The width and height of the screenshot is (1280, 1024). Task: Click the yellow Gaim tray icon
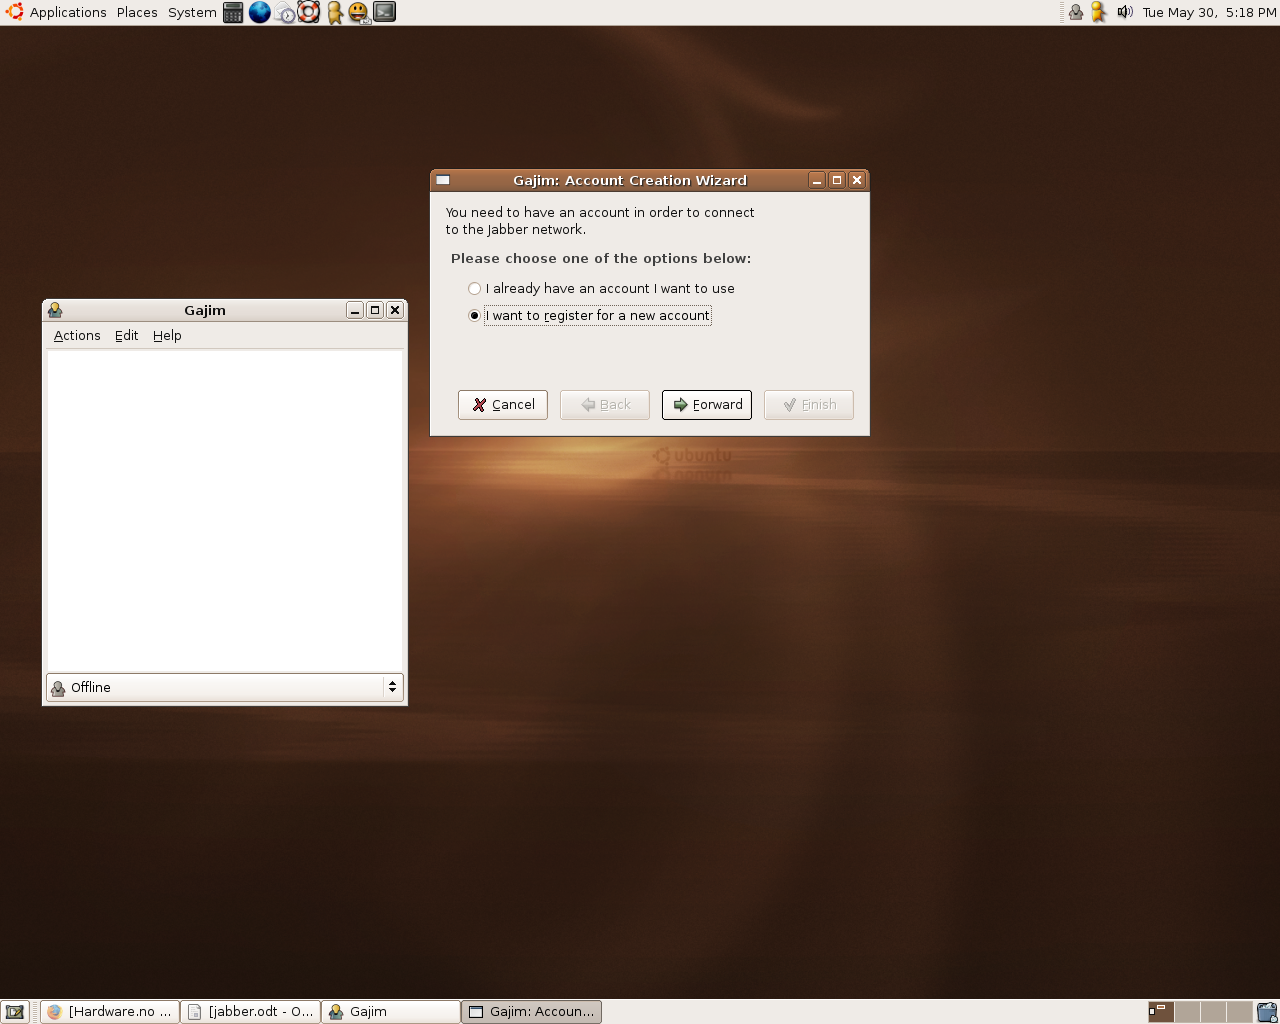coord(1099,12)
